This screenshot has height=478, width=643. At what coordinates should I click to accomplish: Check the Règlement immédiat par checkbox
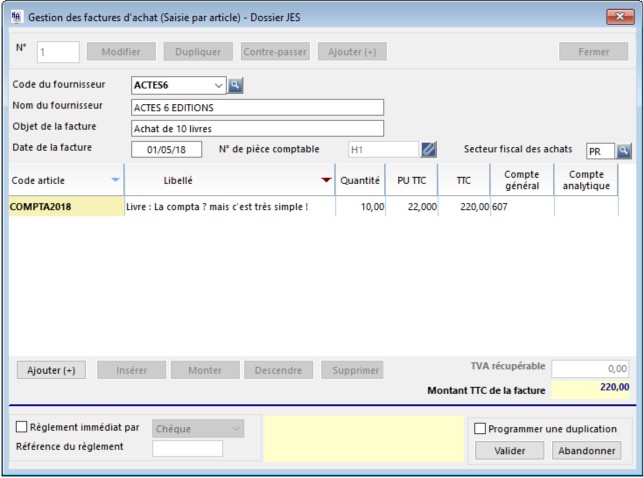[21, 427]
